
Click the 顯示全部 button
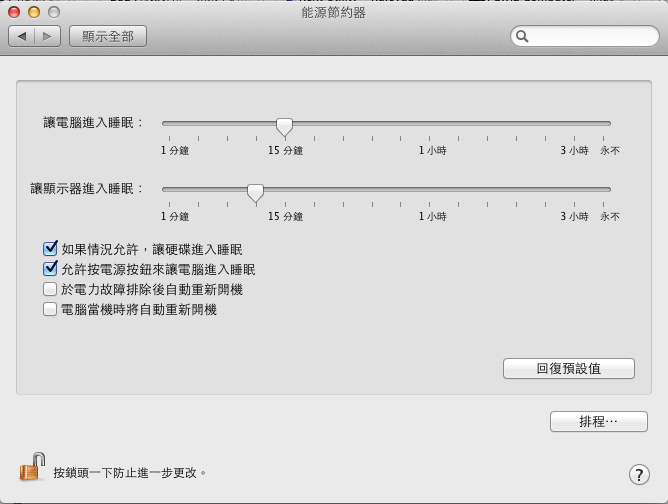click(x=108, y=37)
